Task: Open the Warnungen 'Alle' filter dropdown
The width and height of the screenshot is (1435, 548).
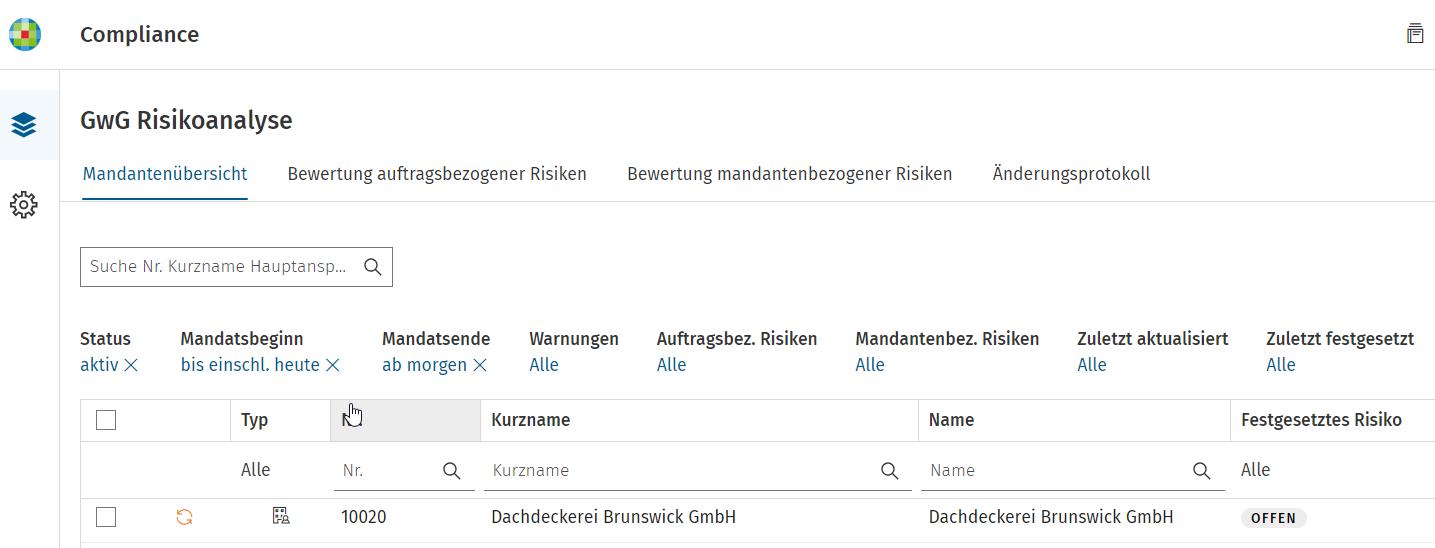Action: click(x=544, y=365)
